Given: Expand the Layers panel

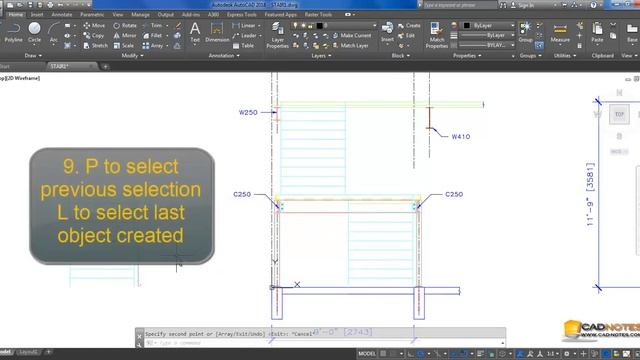Looking at the screenshot, I should pos(321,56).
